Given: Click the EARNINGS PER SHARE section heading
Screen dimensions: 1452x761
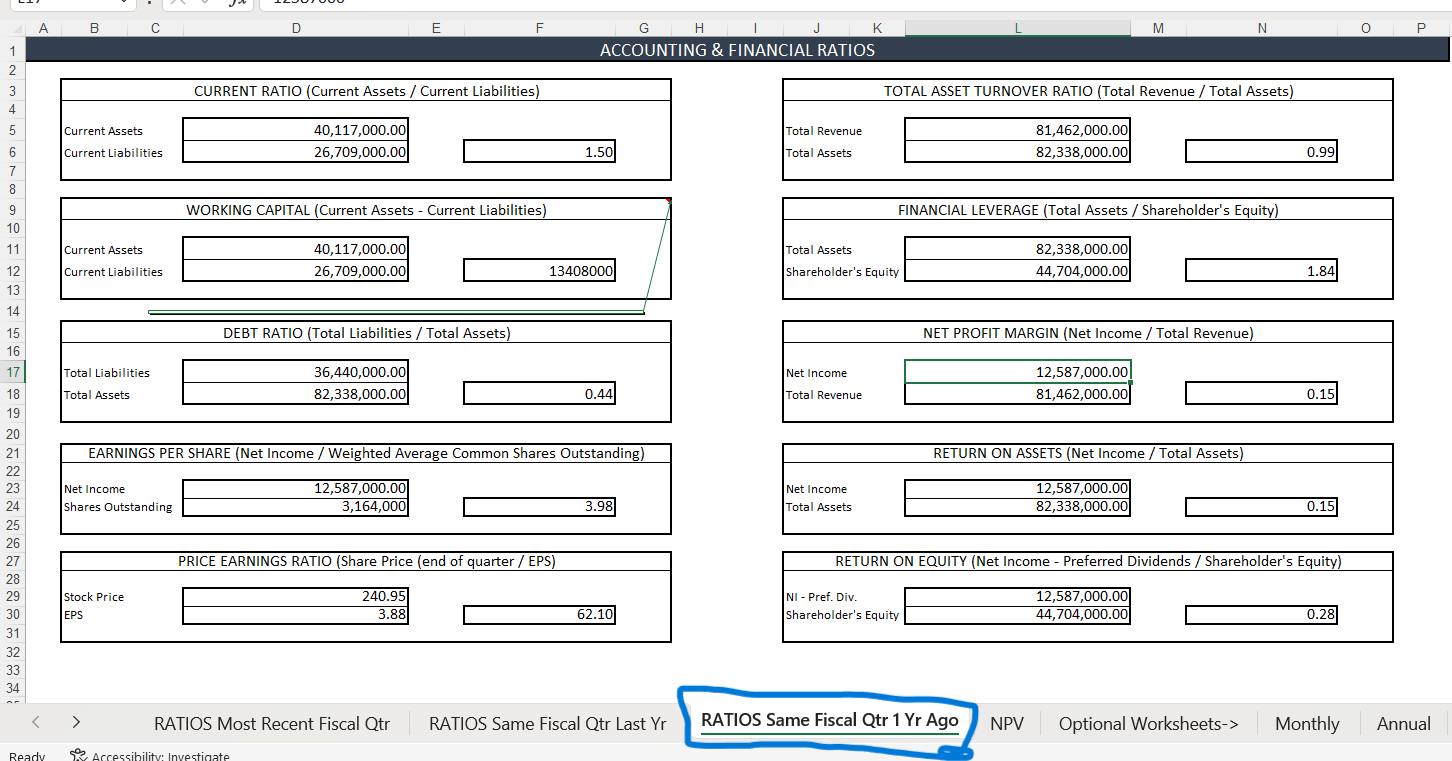Looking at the screenshot, I should tap(366, 453).
